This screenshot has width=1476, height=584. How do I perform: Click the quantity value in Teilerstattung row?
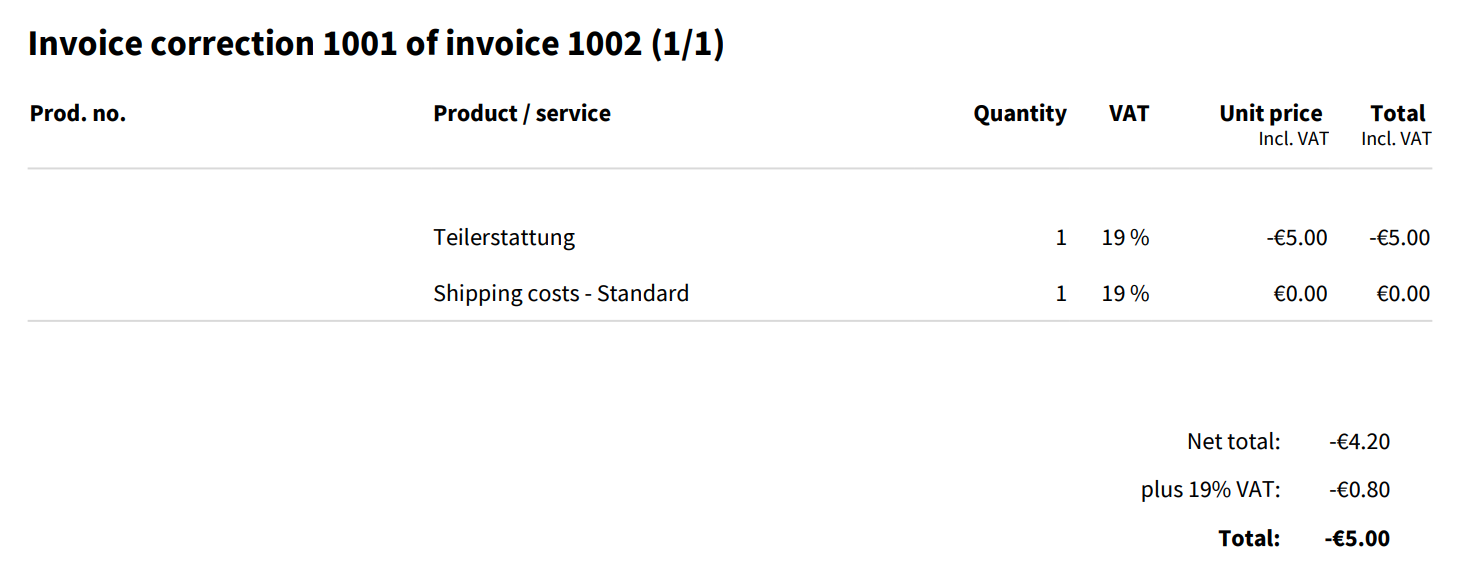pyautogui.click(x=1060, y=238)
